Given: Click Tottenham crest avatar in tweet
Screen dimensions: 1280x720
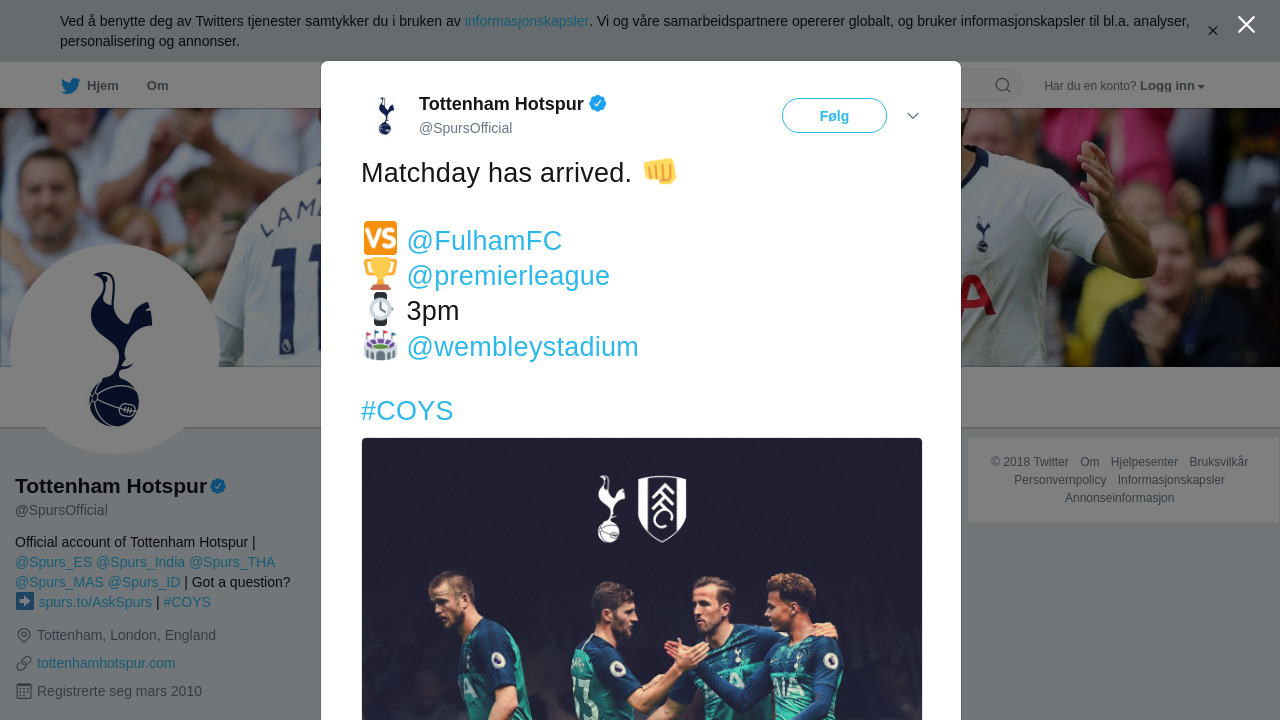Looking at the screenshot, I should pyautogui.click(x=385, y=116).
